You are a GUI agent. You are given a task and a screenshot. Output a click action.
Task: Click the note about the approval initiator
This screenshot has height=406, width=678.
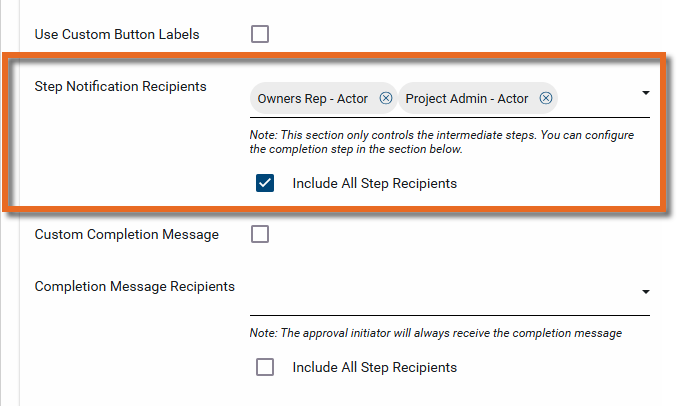436,333
